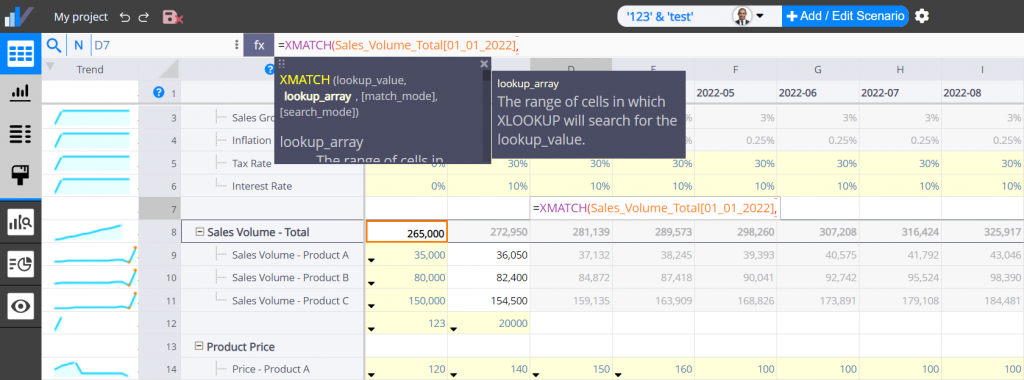Viewport: 1024px width, 380px height.
Task: Select the paint roller formatting tool
Action: [x=21, y=174]
